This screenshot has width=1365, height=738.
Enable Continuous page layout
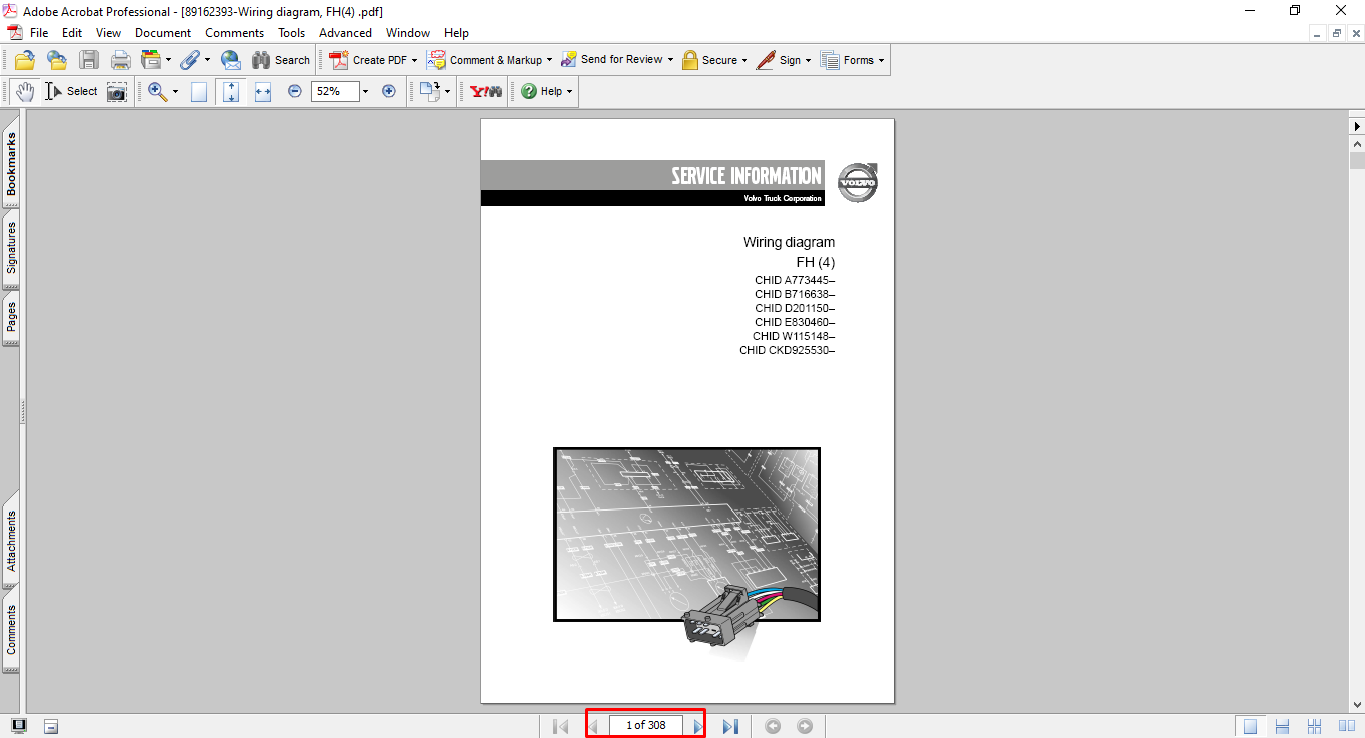click(x=1282, y=726)
